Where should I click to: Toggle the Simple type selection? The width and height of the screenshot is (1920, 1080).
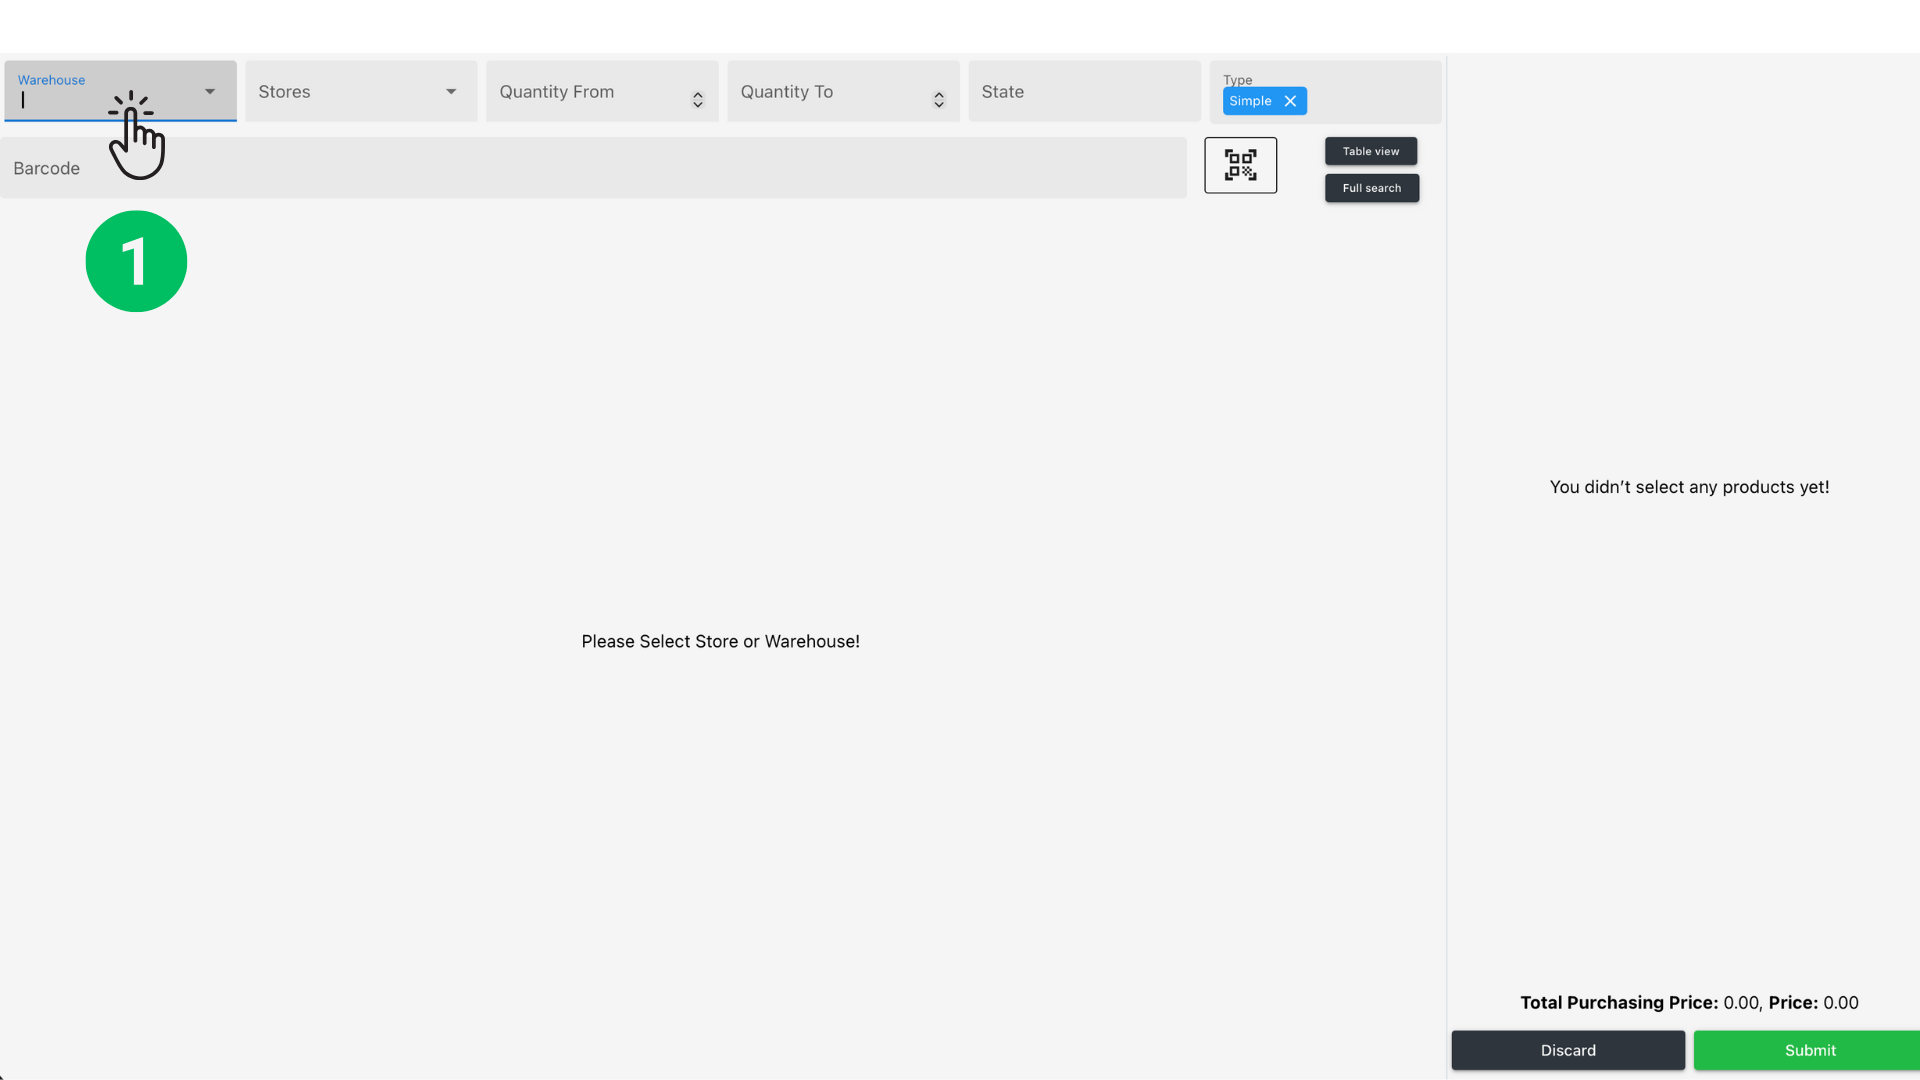[1249, 100]
